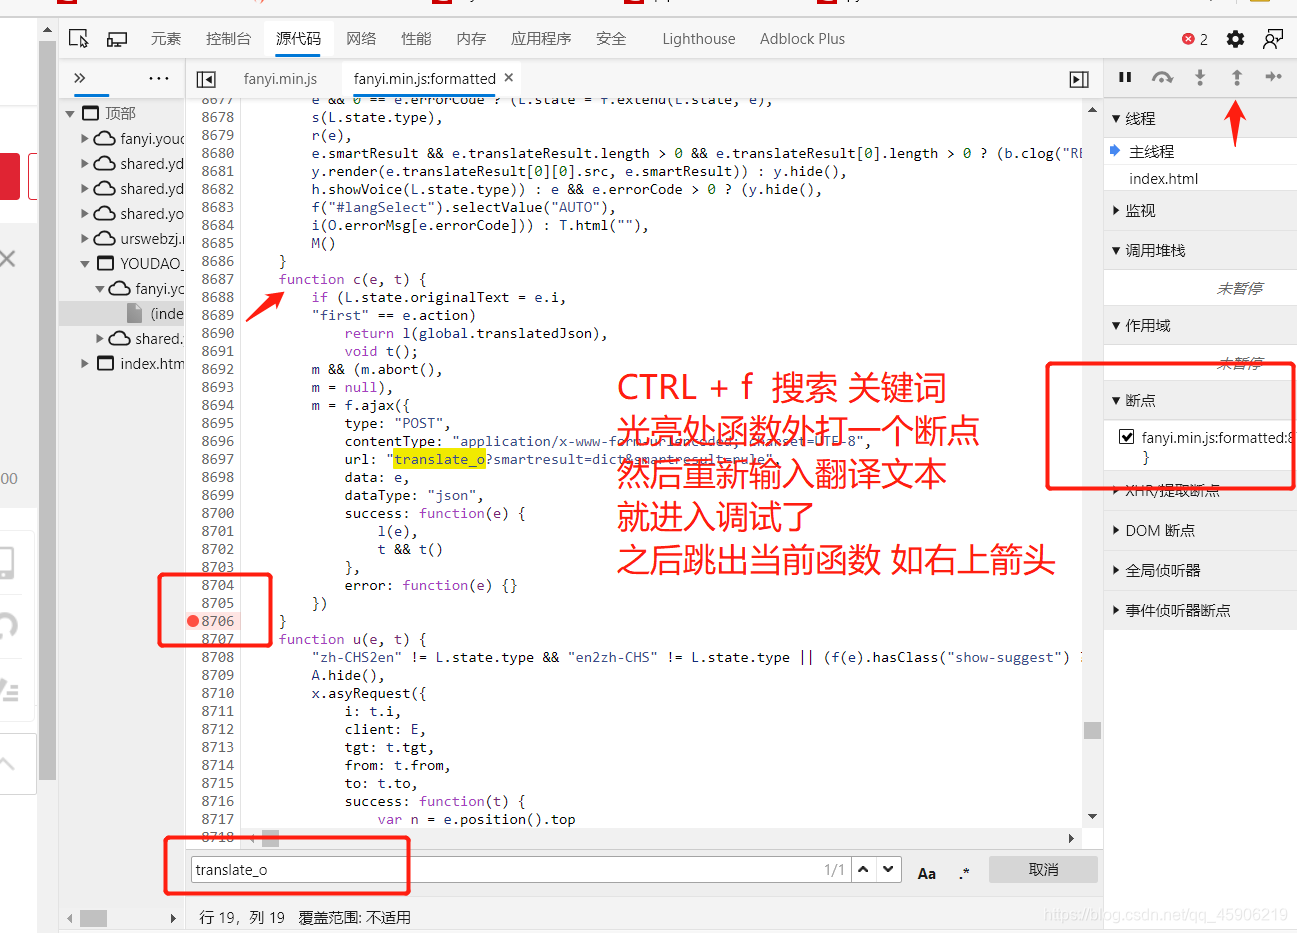1297x933 pixels.
Task: Open the Adblock Plus tab
Action: (x=802, y=39)
